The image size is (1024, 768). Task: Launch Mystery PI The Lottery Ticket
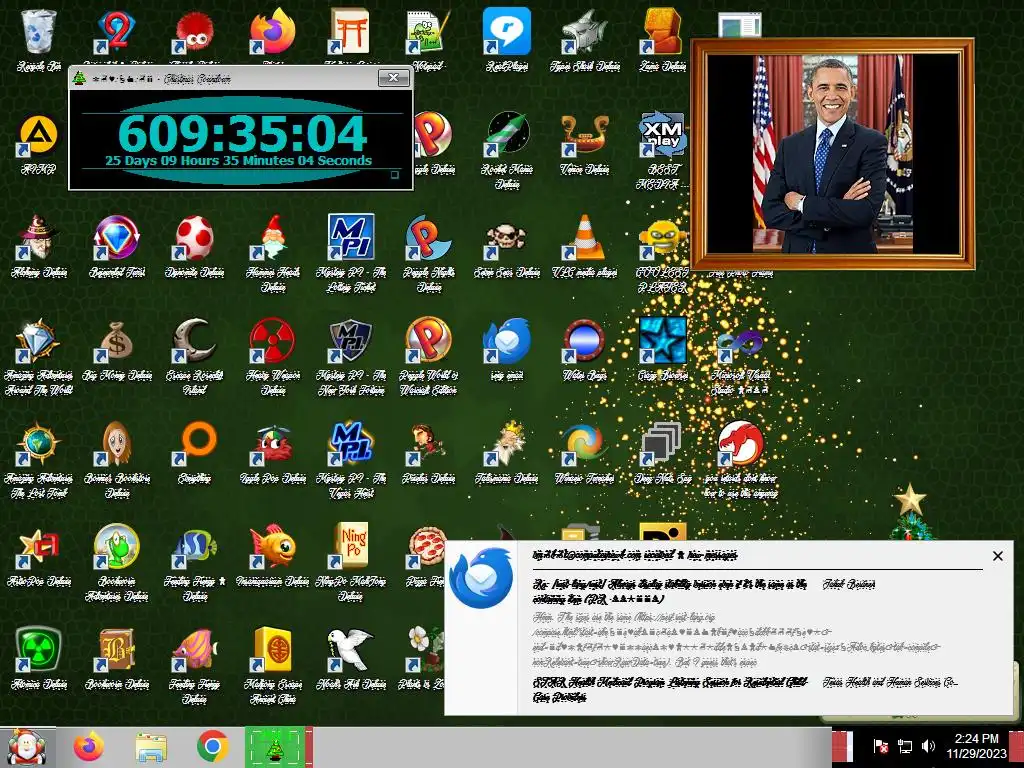(351, 236)
